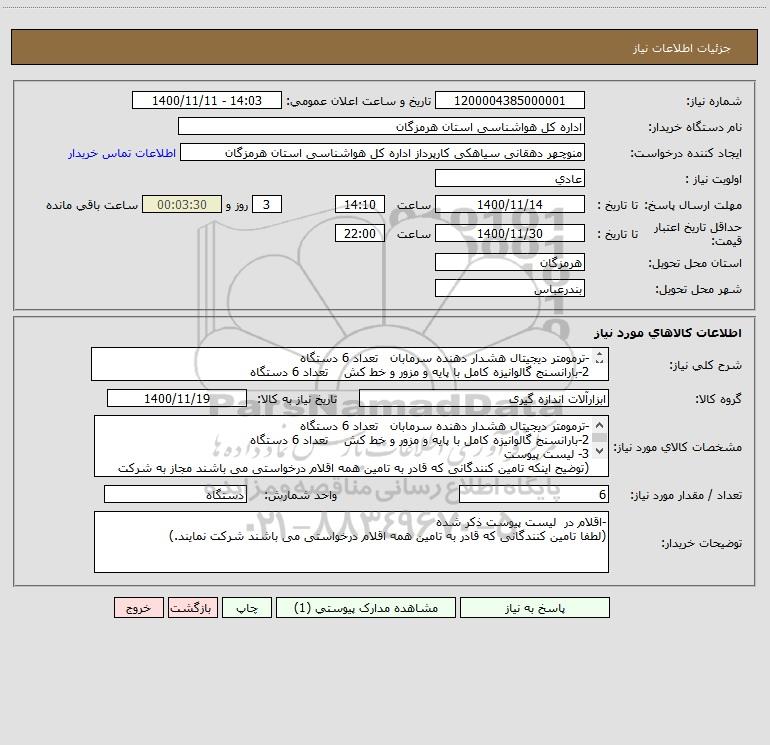The height and width of the screenshot is (745, 770).
Task: Click scroll down arrow in specifications box
Action: click(599, 450)
